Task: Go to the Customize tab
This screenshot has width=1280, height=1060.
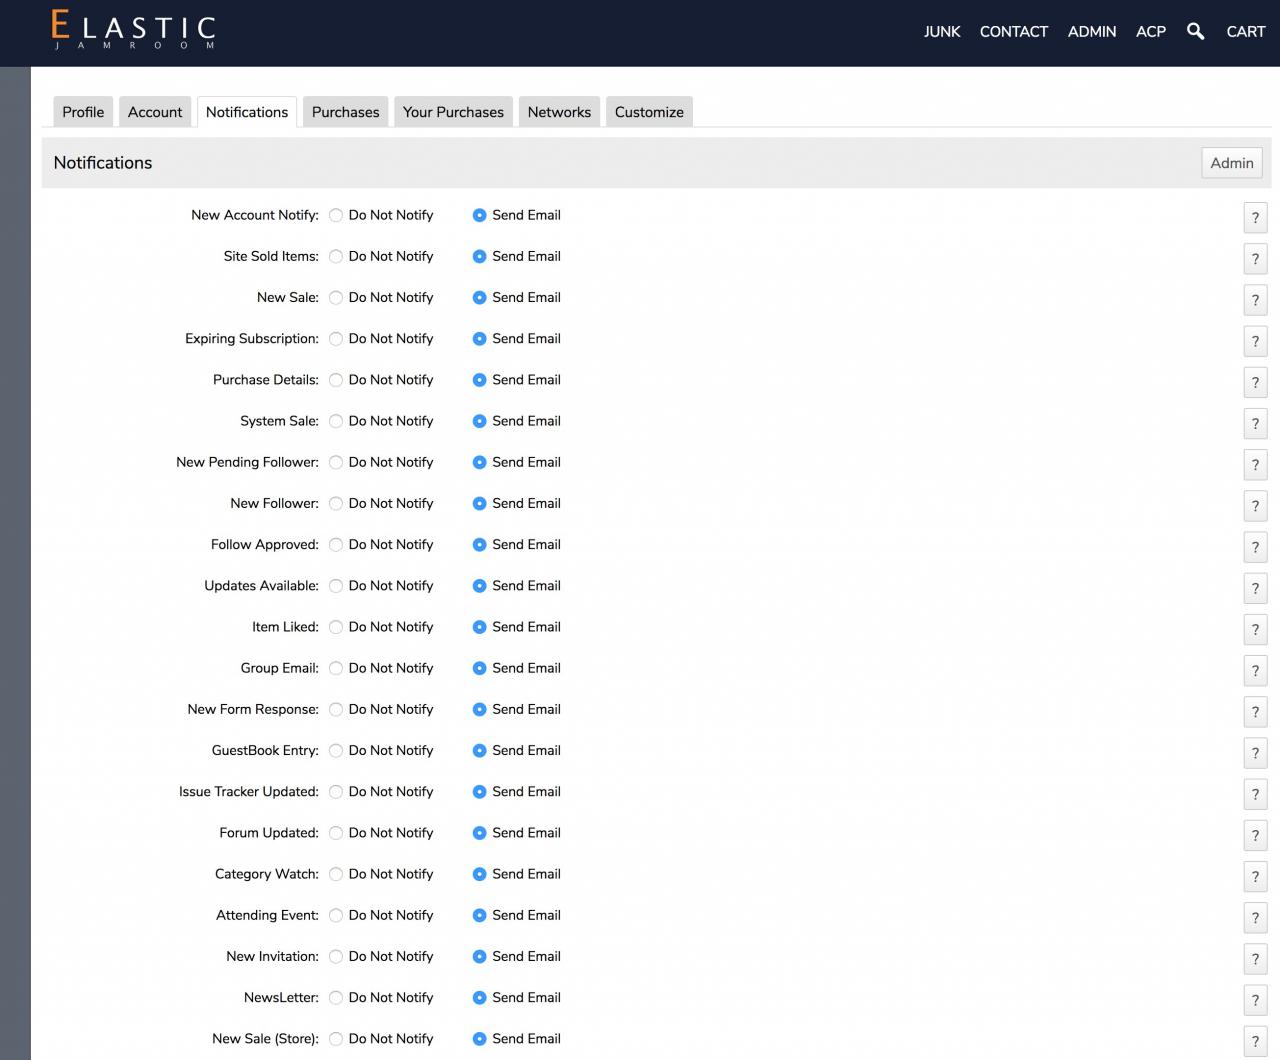Action: [x=649, y=112]
